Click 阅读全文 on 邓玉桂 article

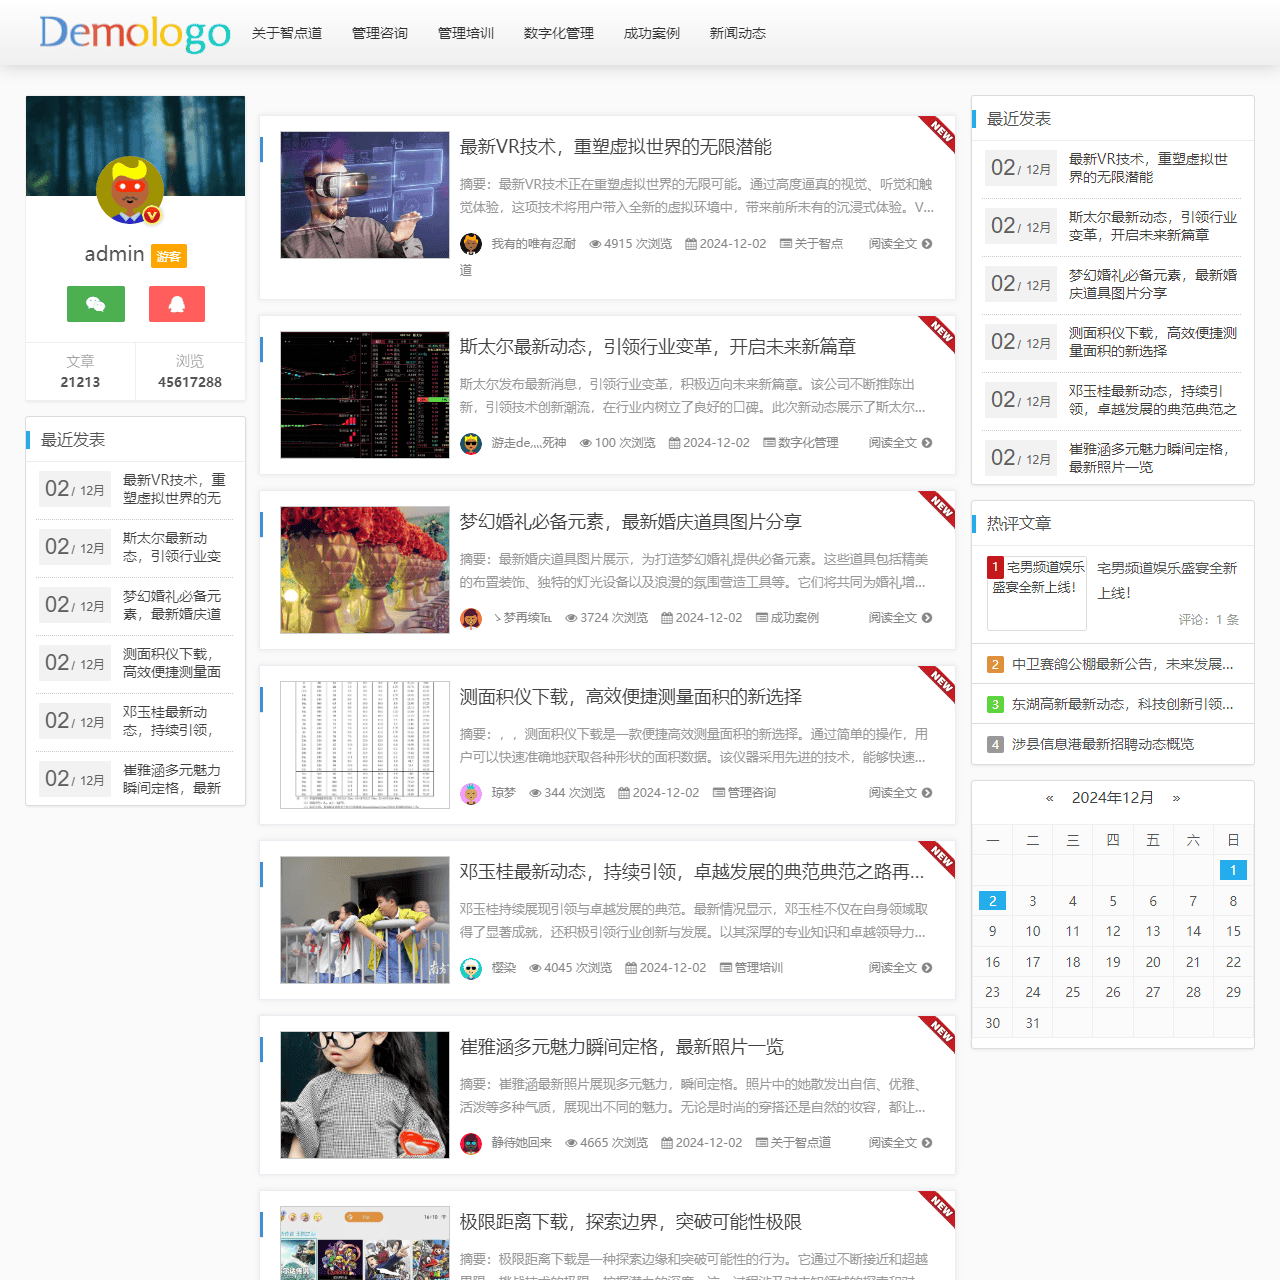coord(900,968)
